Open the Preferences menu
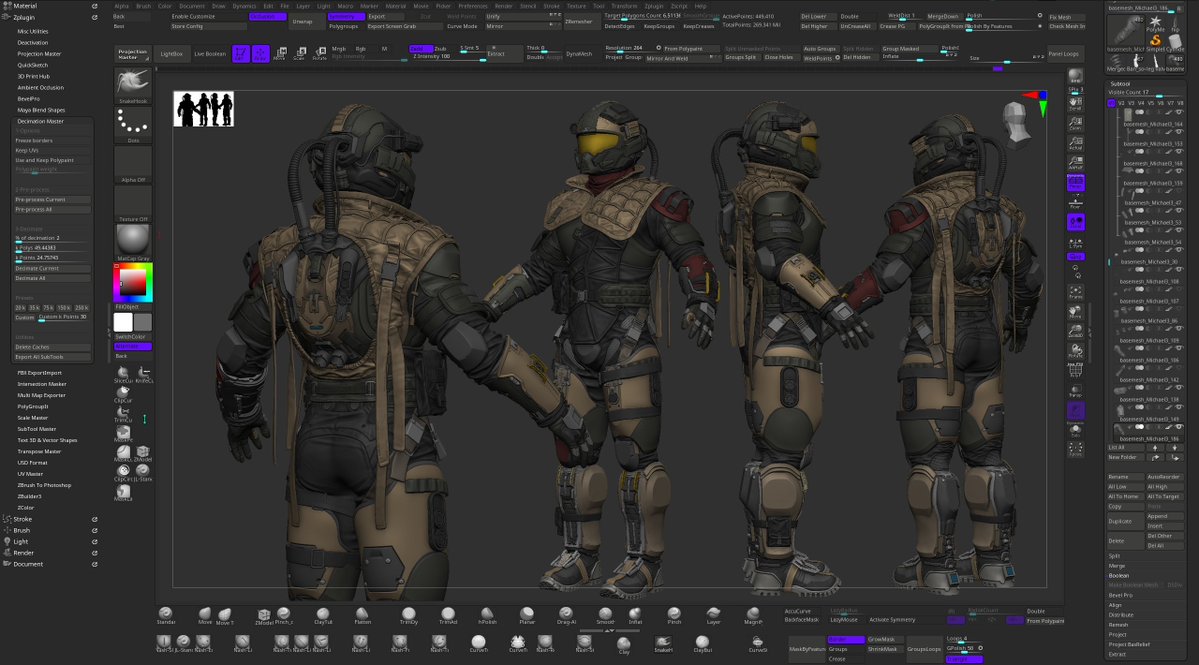This screenshot has width=1199, height=665. [473, 5]
